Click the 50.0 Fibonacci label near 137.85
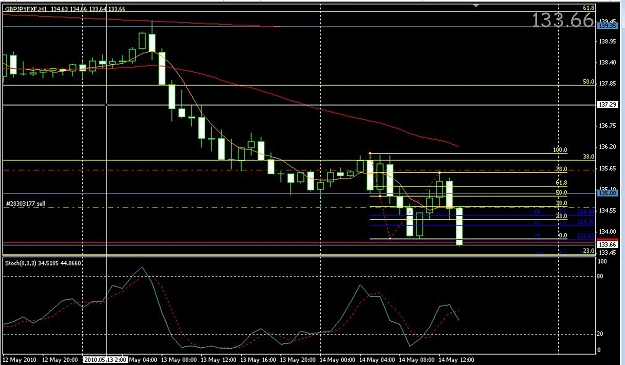The width and height of the screenshot is (625, 365). click(x=588, y=82)
